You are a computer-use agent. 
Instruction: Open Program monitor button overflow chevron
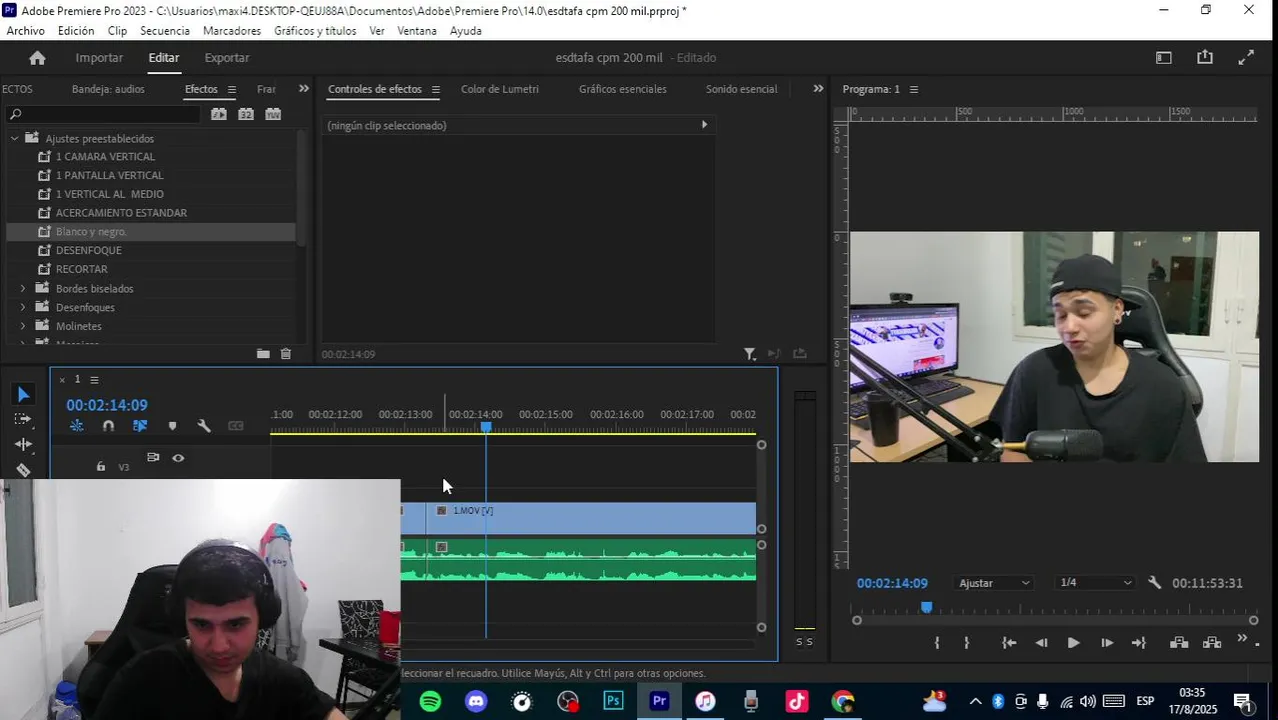click(x=1243, y=639)
